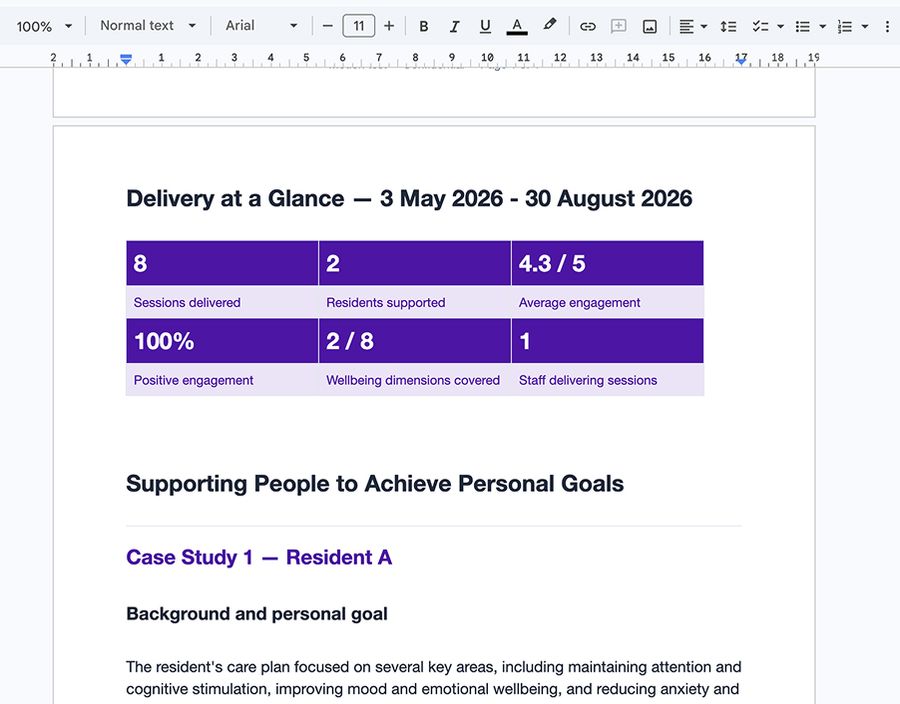Toggle bold formatting
The width and height of the screenshot is (900, 704).
(x=424, y=26)
